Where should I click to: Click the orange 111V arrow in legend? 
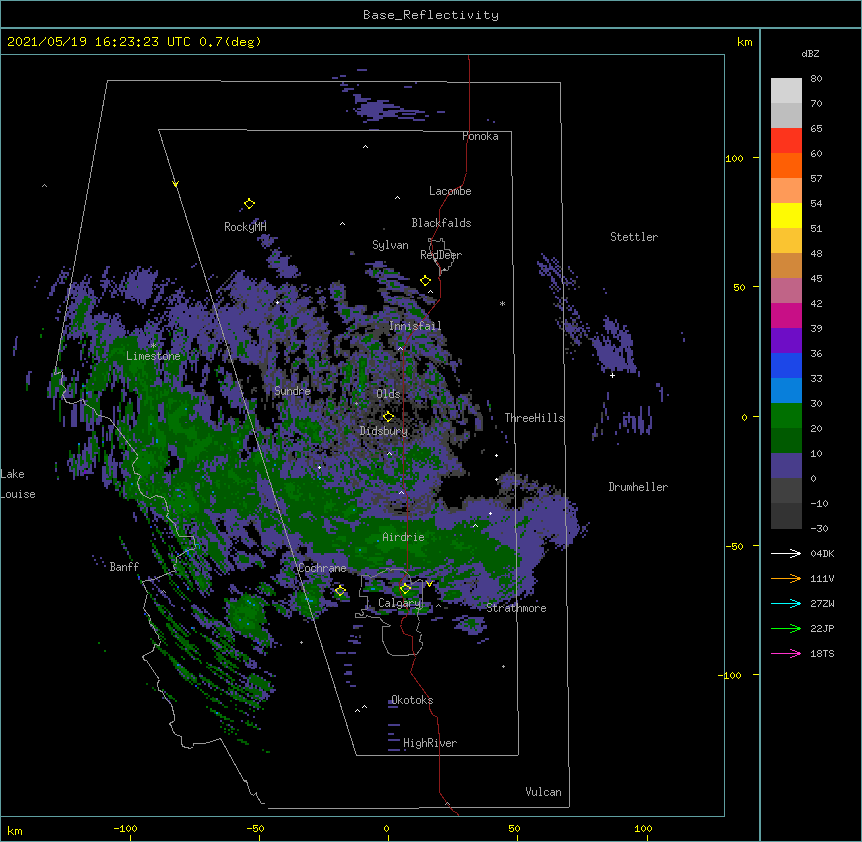(786, 578)
